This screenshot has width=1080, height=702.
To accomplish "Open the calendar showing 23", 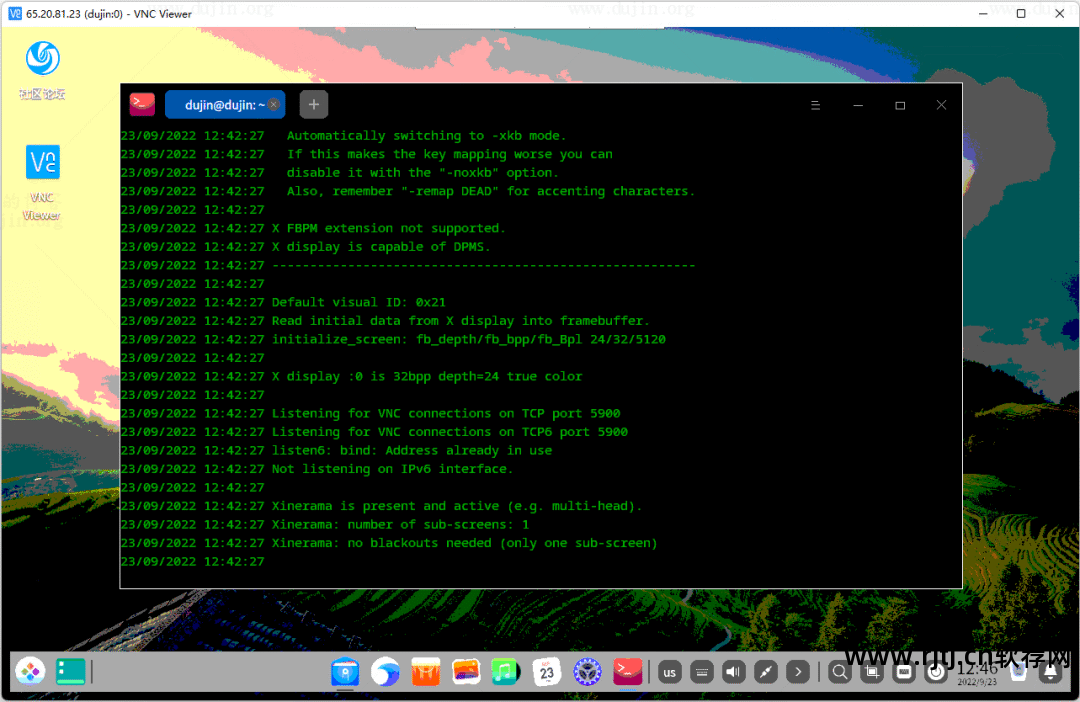I will point(546,672).
